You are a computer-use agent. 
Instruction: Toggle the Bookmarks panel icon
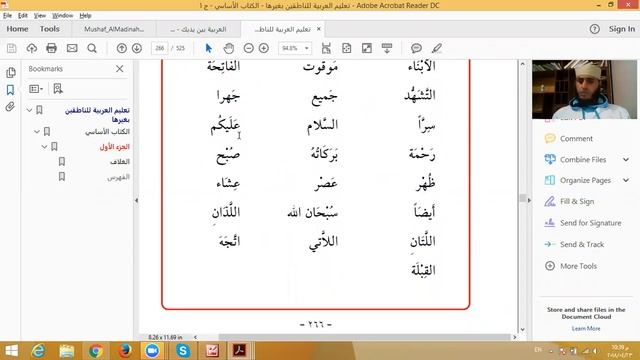point(10,90)
